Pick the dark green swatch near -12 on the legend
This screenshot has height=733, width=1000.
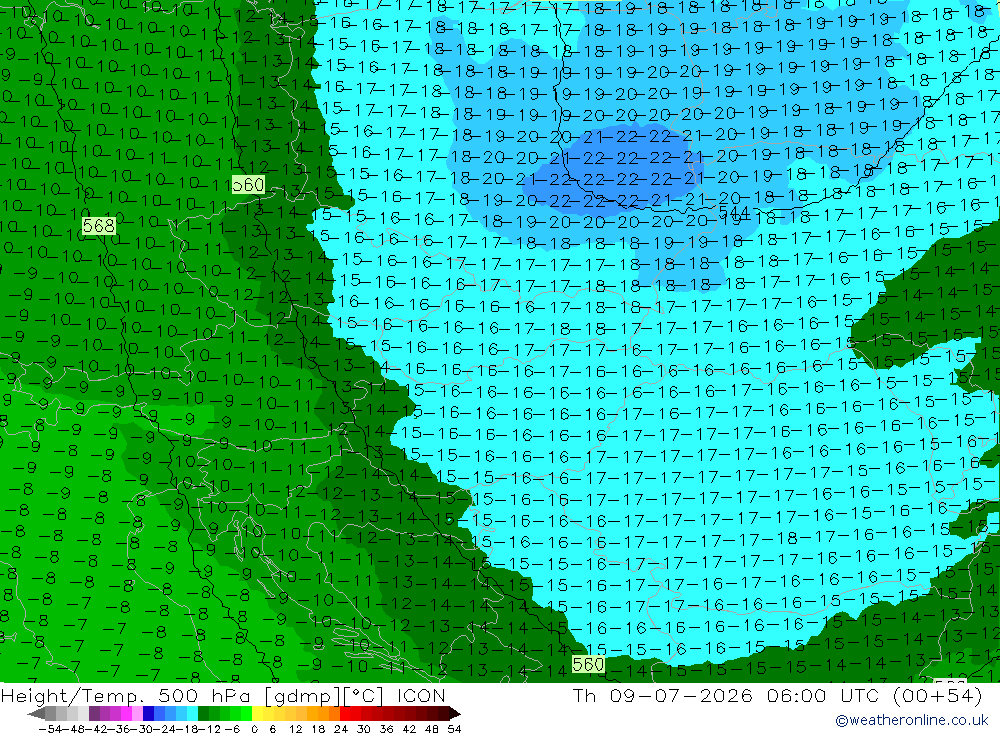(x=203, y=714)
